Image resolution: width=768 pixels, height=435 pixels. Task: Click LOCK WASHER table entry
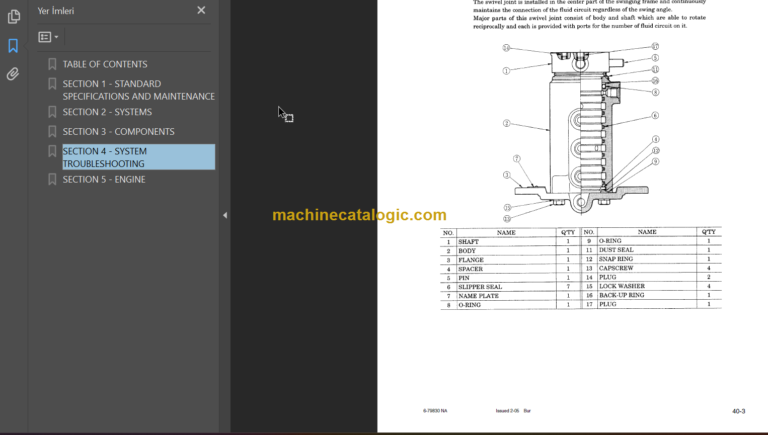[x=622, y=286]
